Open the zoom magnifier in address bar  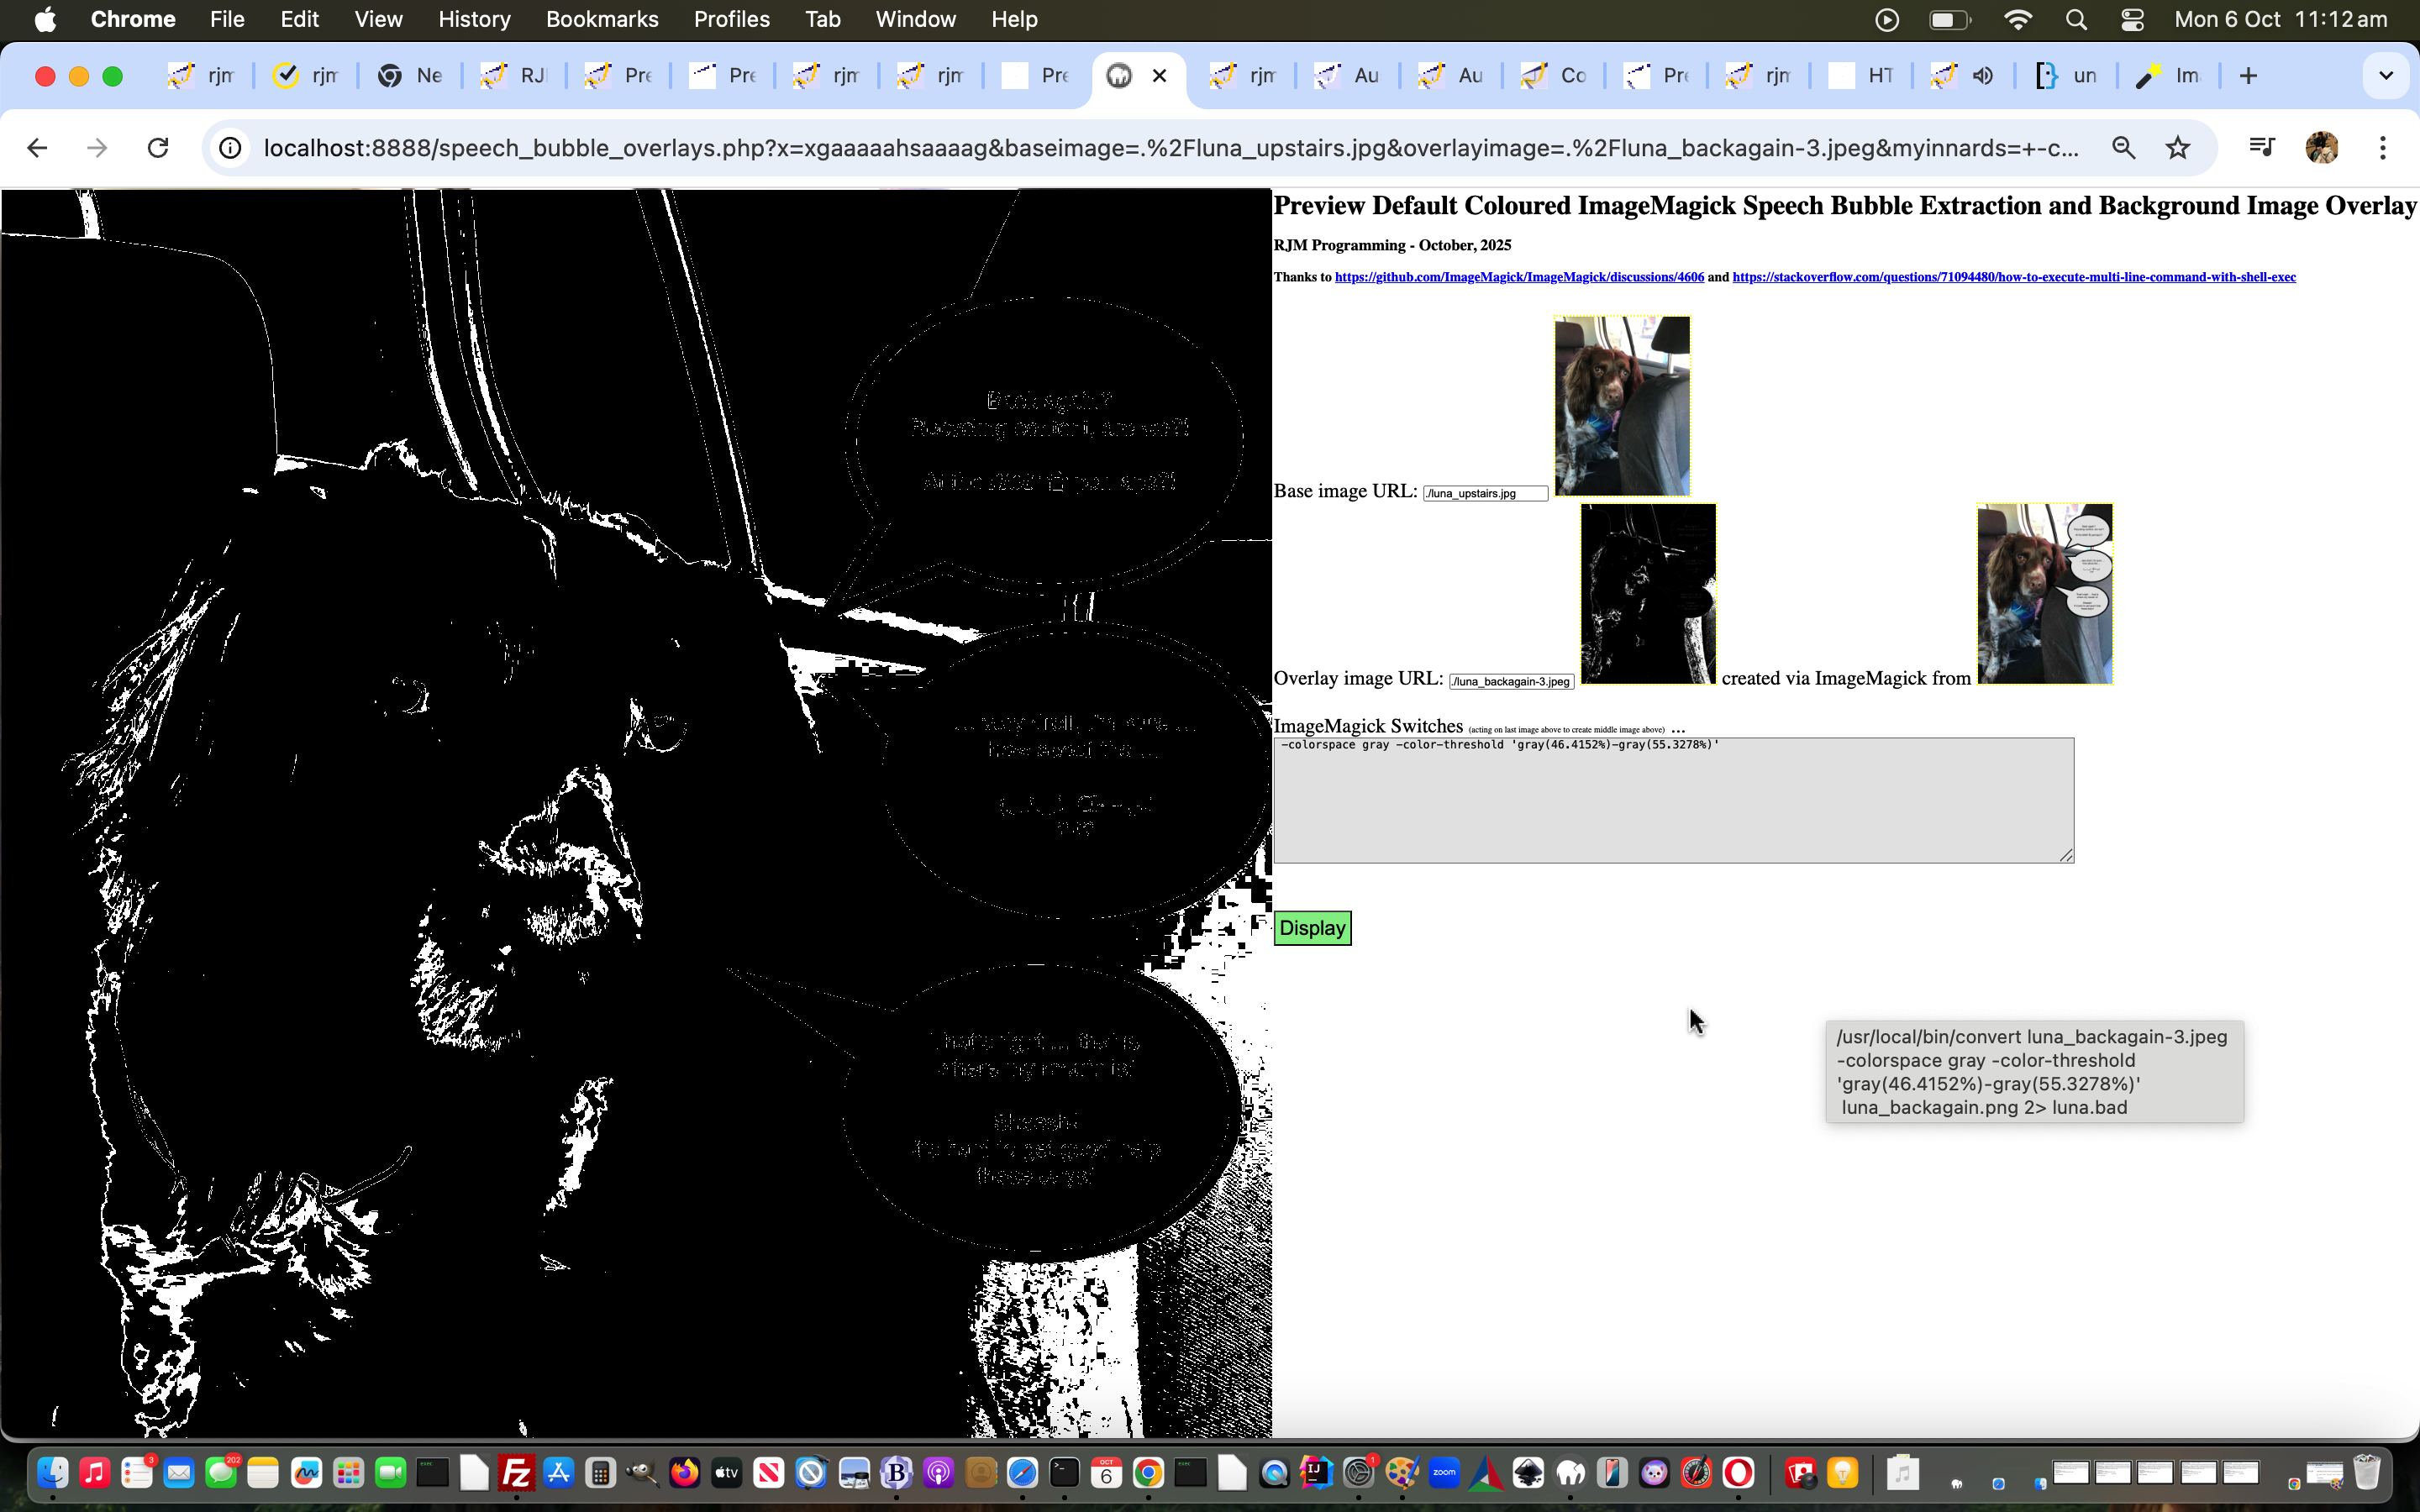pyautogui.click(x=2123, y=148)
